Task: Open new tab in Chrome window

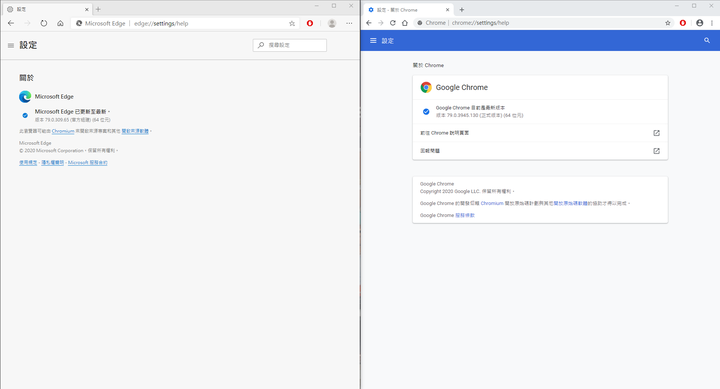Action: click(462, 10)
